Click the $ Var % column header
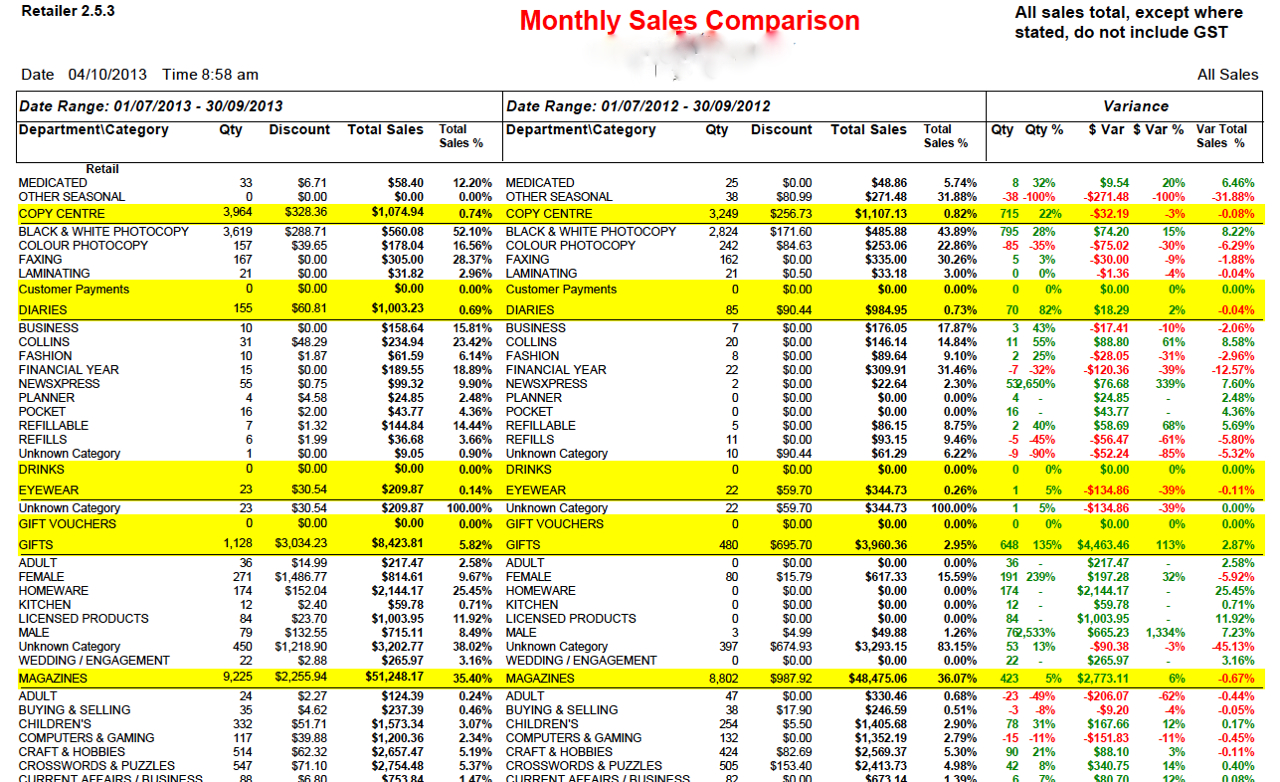This screenshot has width=1280, height=782. tap(1158, 130)
